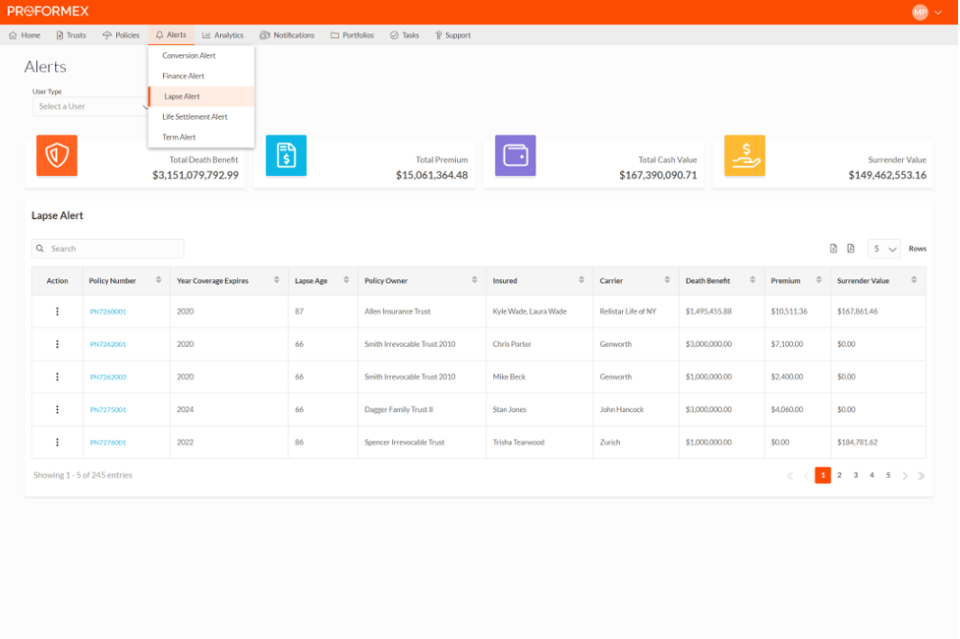Click the blue Total Premium invoice icon

point(286,155)
